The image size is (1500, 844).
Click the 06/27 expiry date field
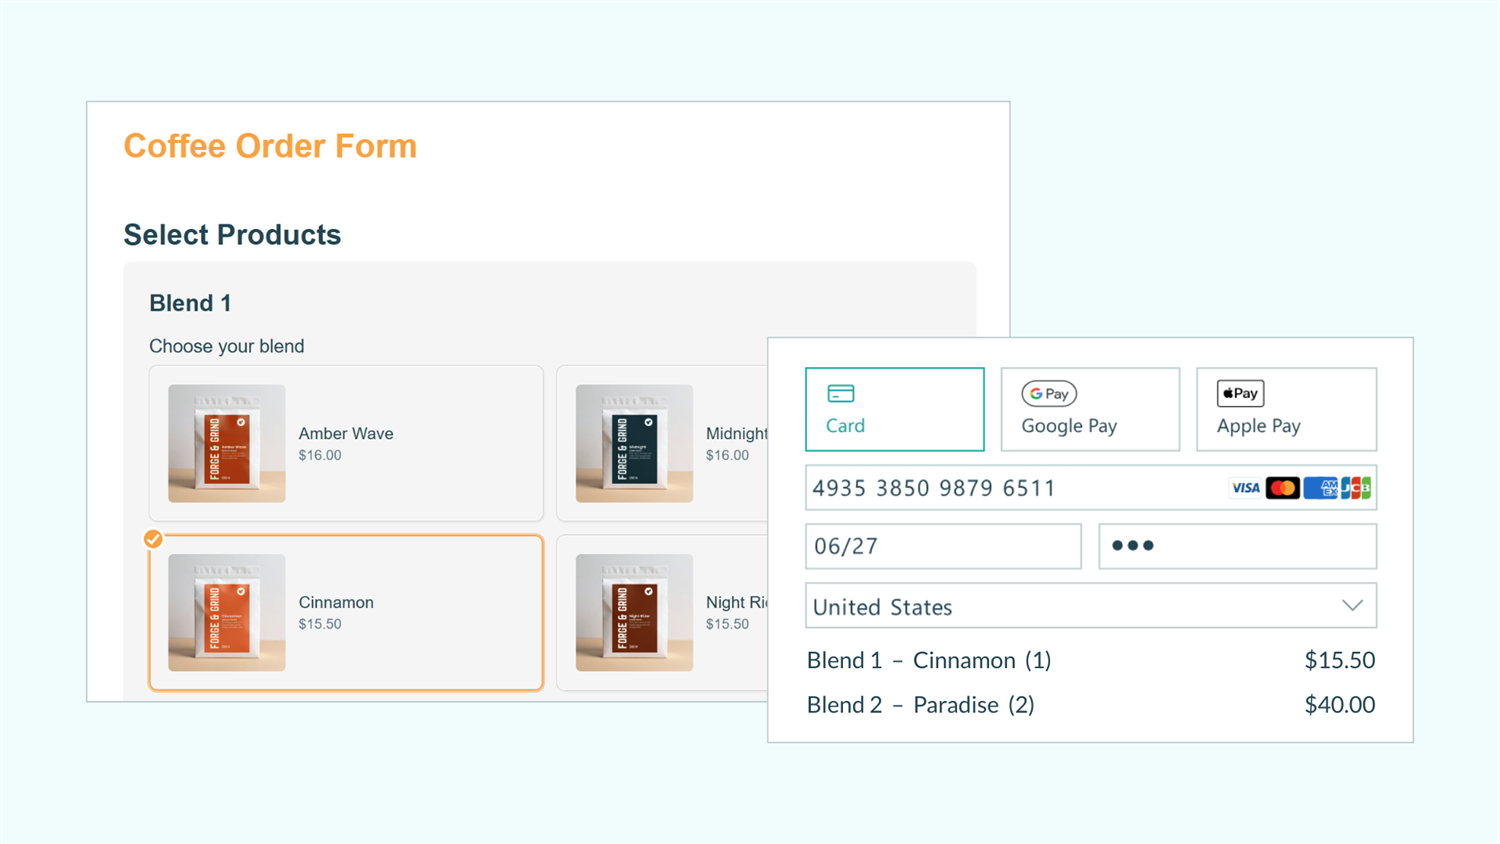coord(942,546)
